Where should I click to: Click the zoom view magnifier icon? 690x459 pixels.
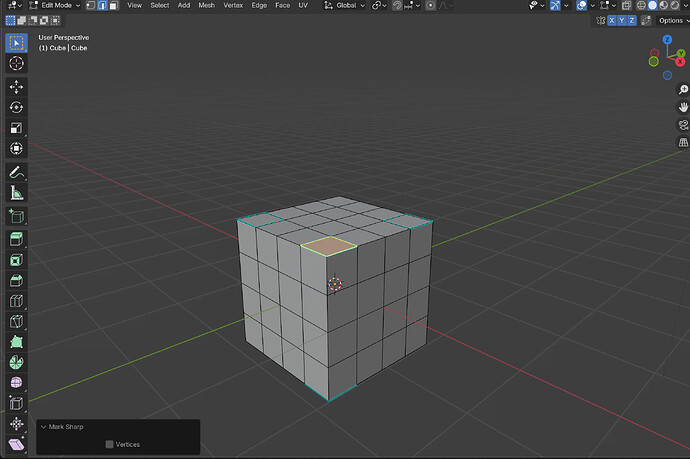point(683,90)
